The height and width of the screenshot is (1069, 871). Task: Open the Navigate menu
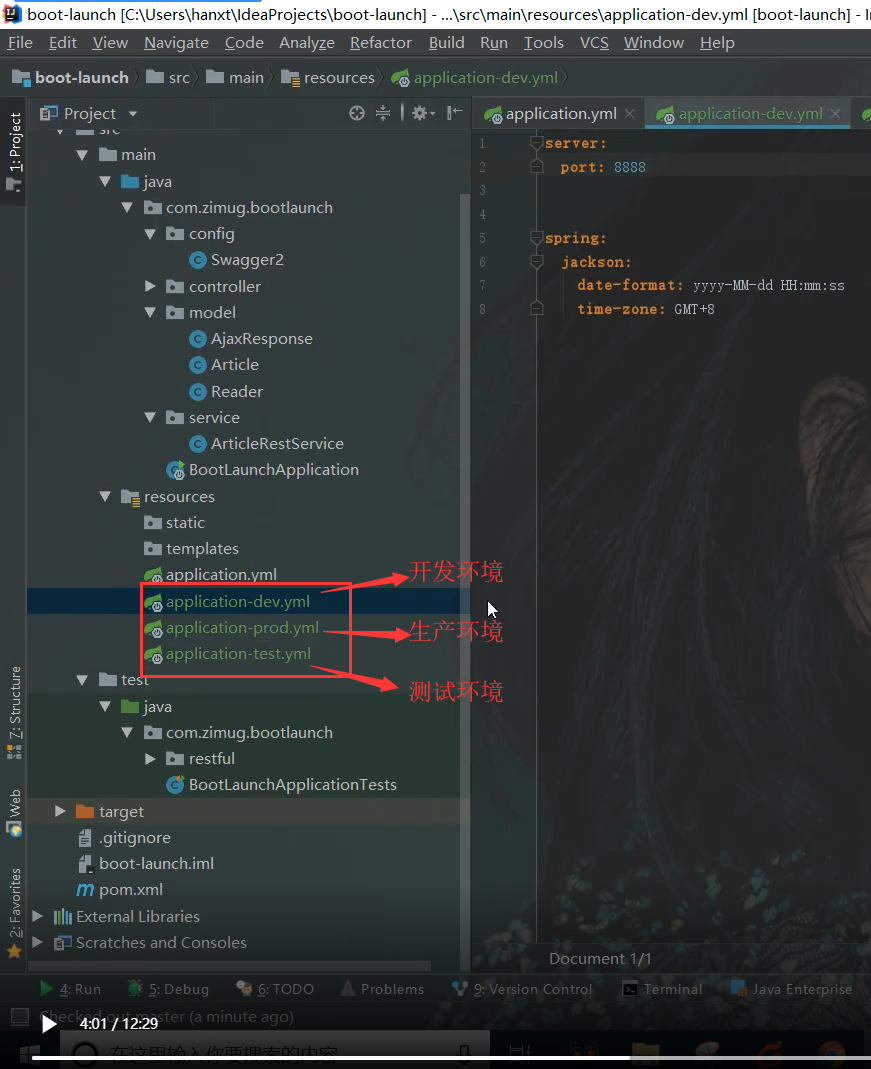click(177, 42)
